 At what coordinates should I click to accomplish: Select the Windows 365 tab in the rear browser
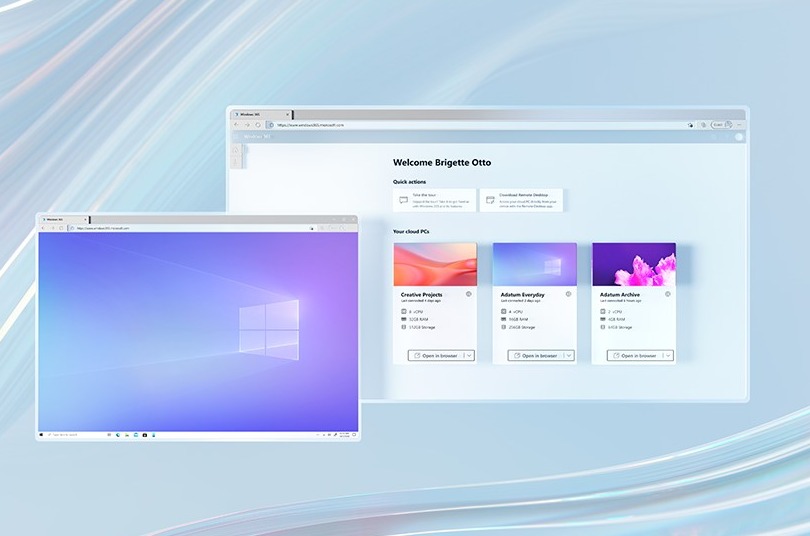click(x=260, y=114)
